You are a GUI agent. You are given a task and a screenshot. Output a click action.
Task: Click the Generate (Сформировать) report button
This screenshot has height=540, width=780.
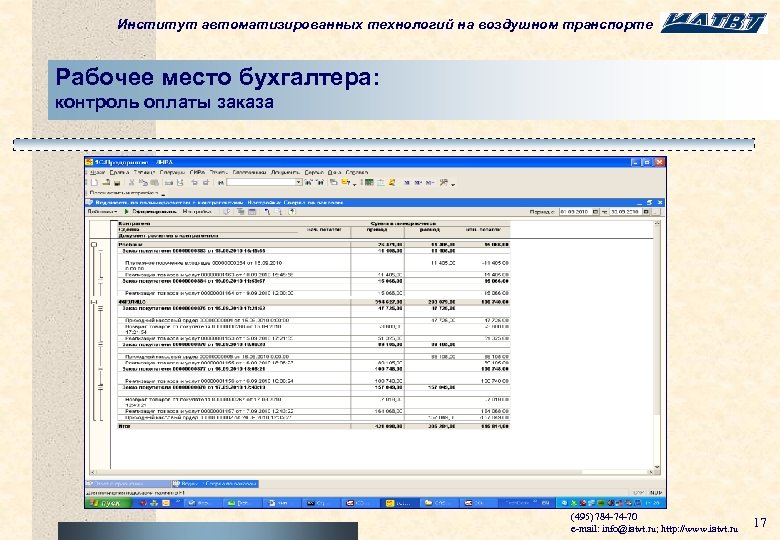(x=151, y=212)
